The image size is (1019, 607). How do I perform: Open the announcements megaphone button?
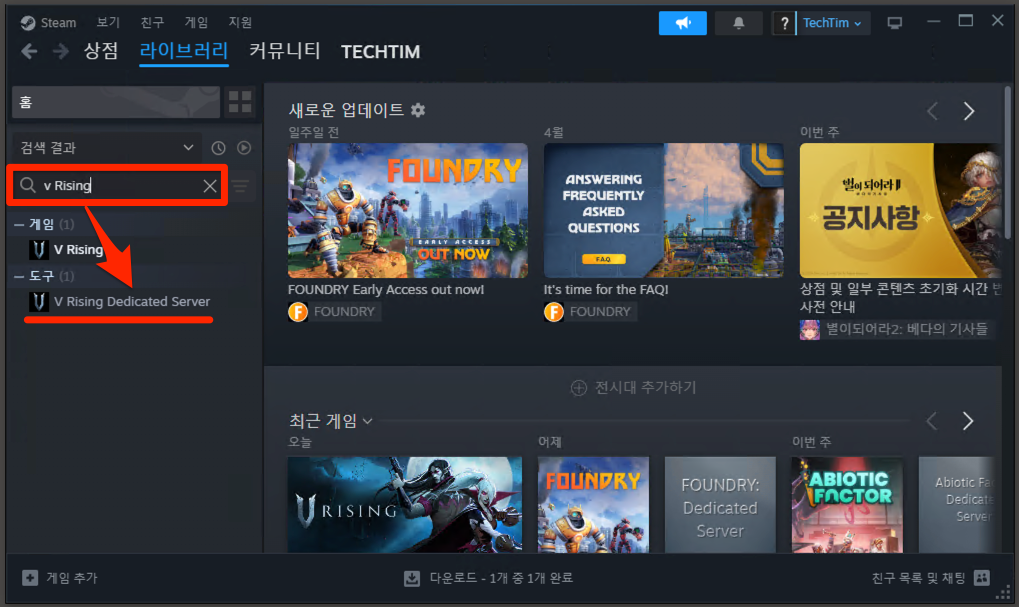click(x=682, y=23)
